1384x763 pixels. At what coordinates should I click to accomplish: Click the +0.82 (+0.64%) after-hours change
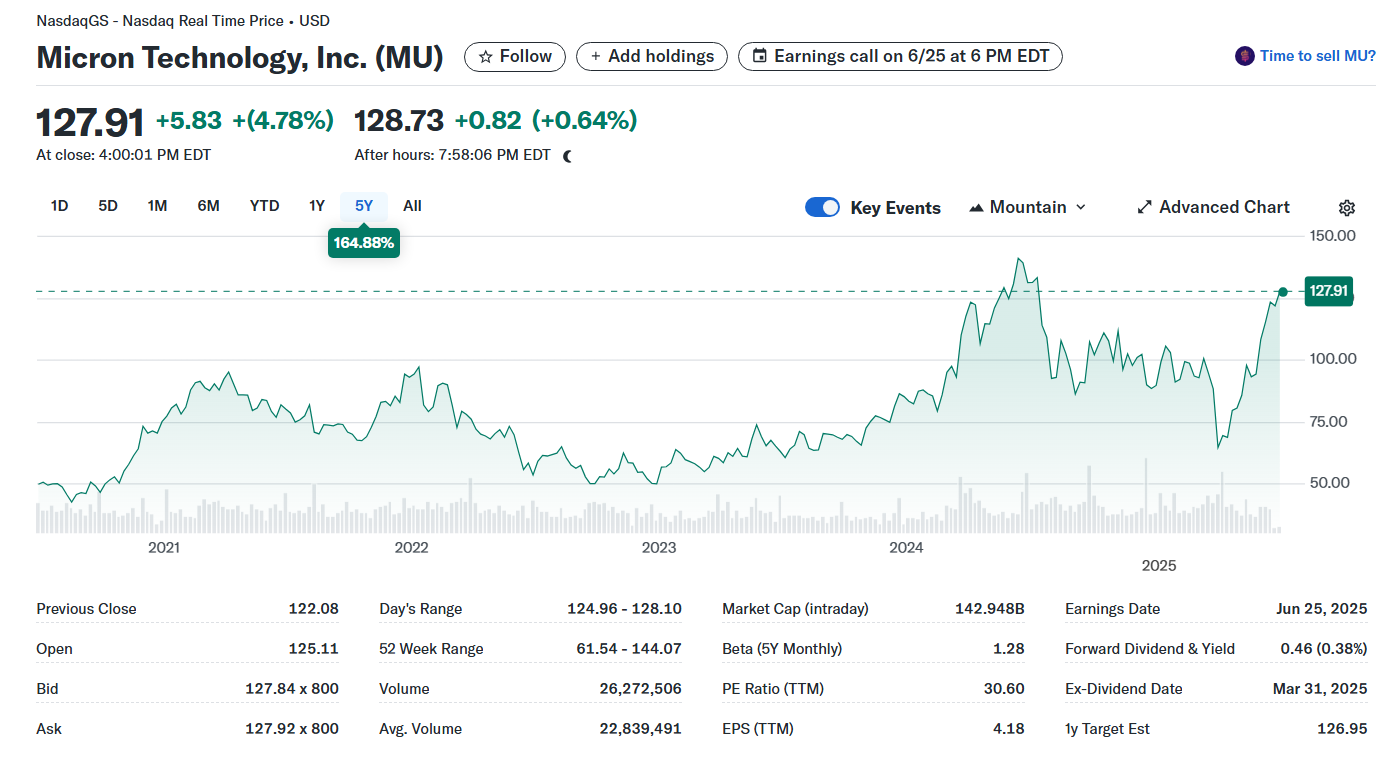tap(546, 121)
